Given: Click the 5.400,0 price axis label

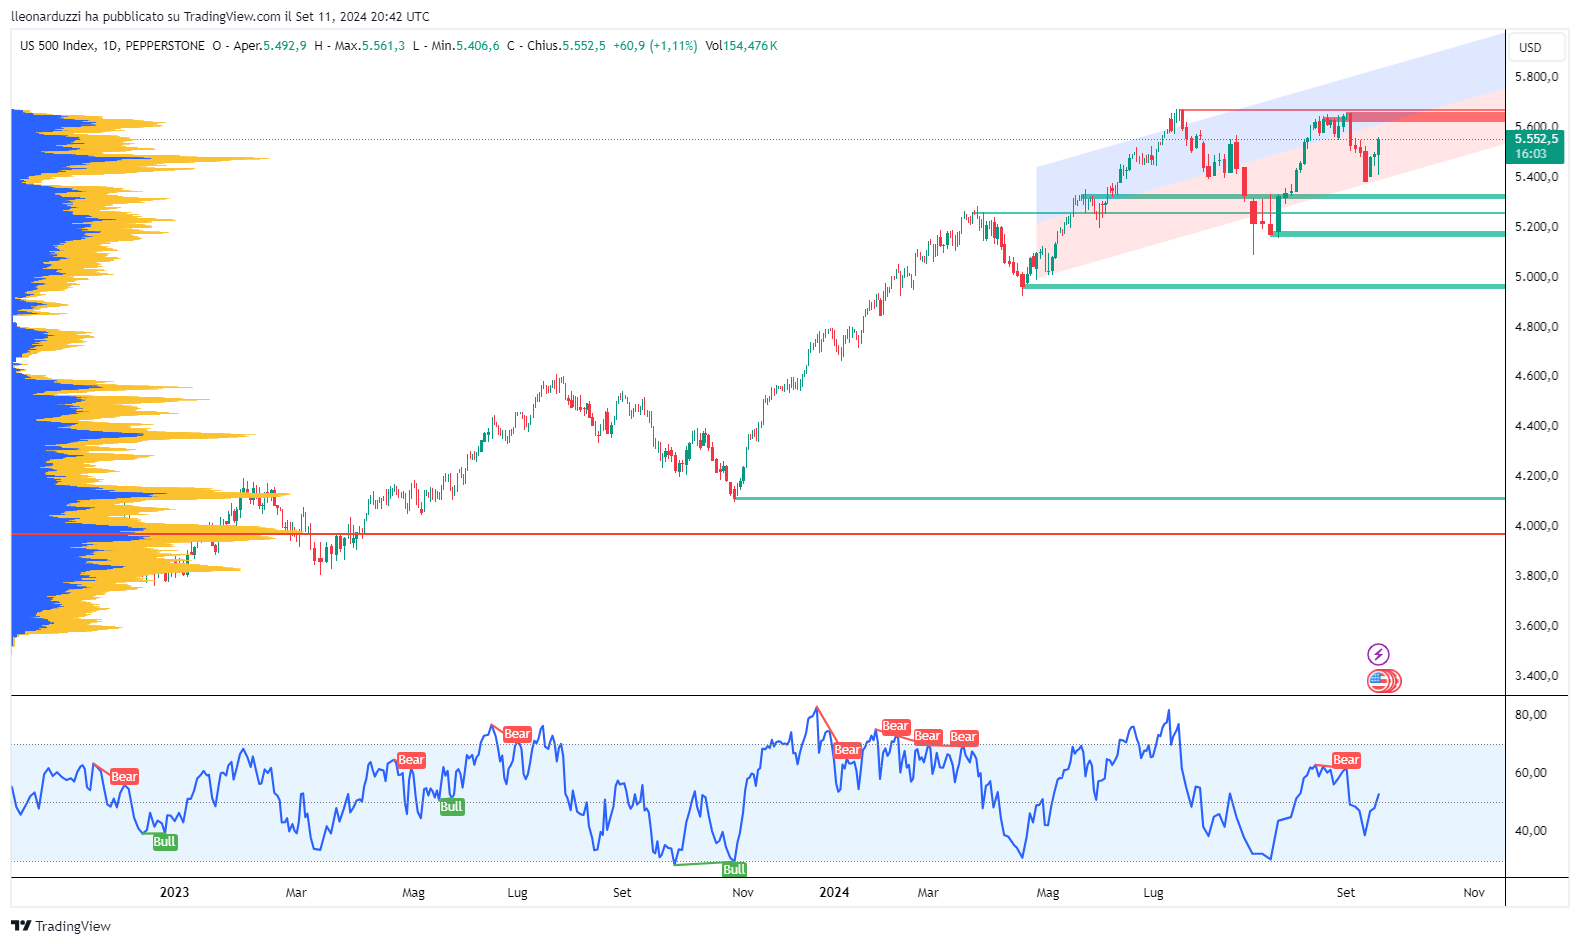Looking at the screenshot, I should pos(1536,177).
